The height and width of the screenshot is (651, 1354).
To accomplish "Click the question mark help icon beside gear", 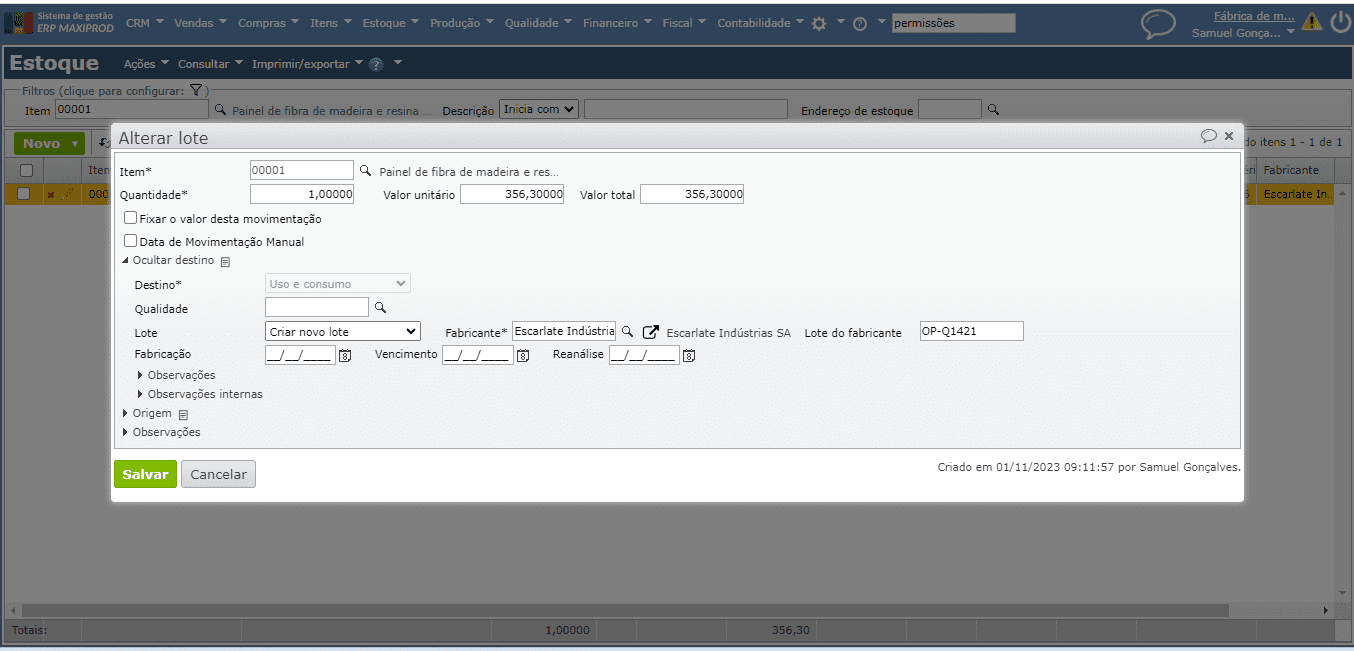I will 860,23.
